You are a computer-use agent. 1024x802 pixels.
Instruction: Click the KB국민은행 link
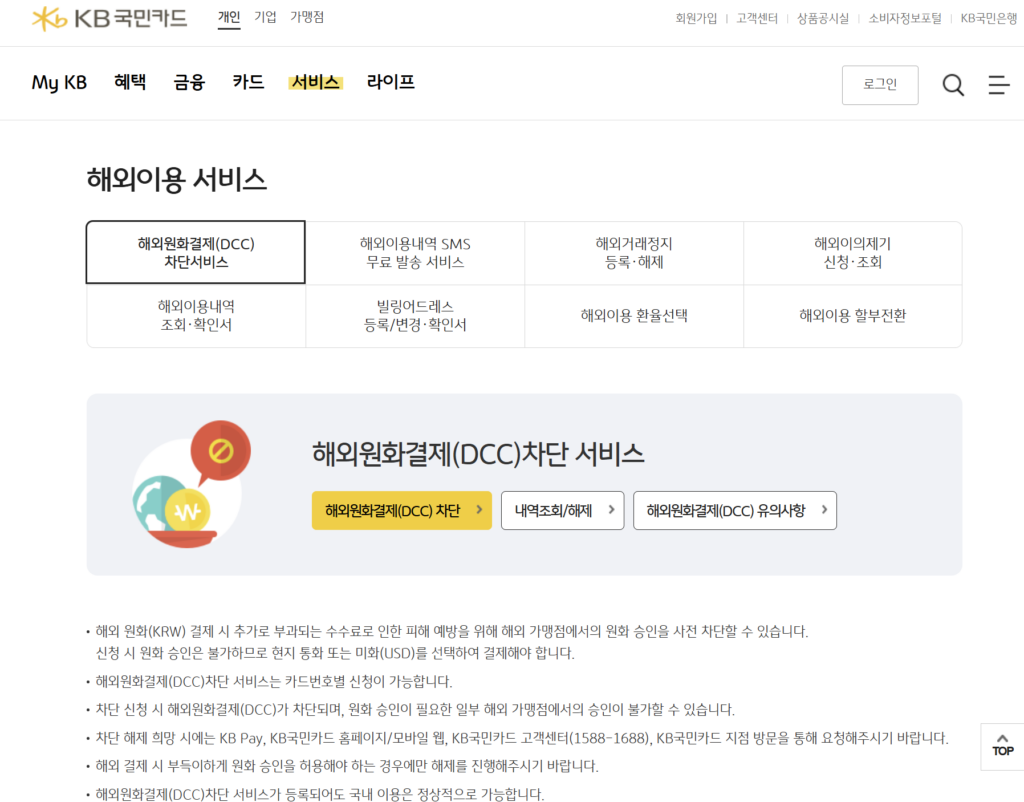(989, 18)
